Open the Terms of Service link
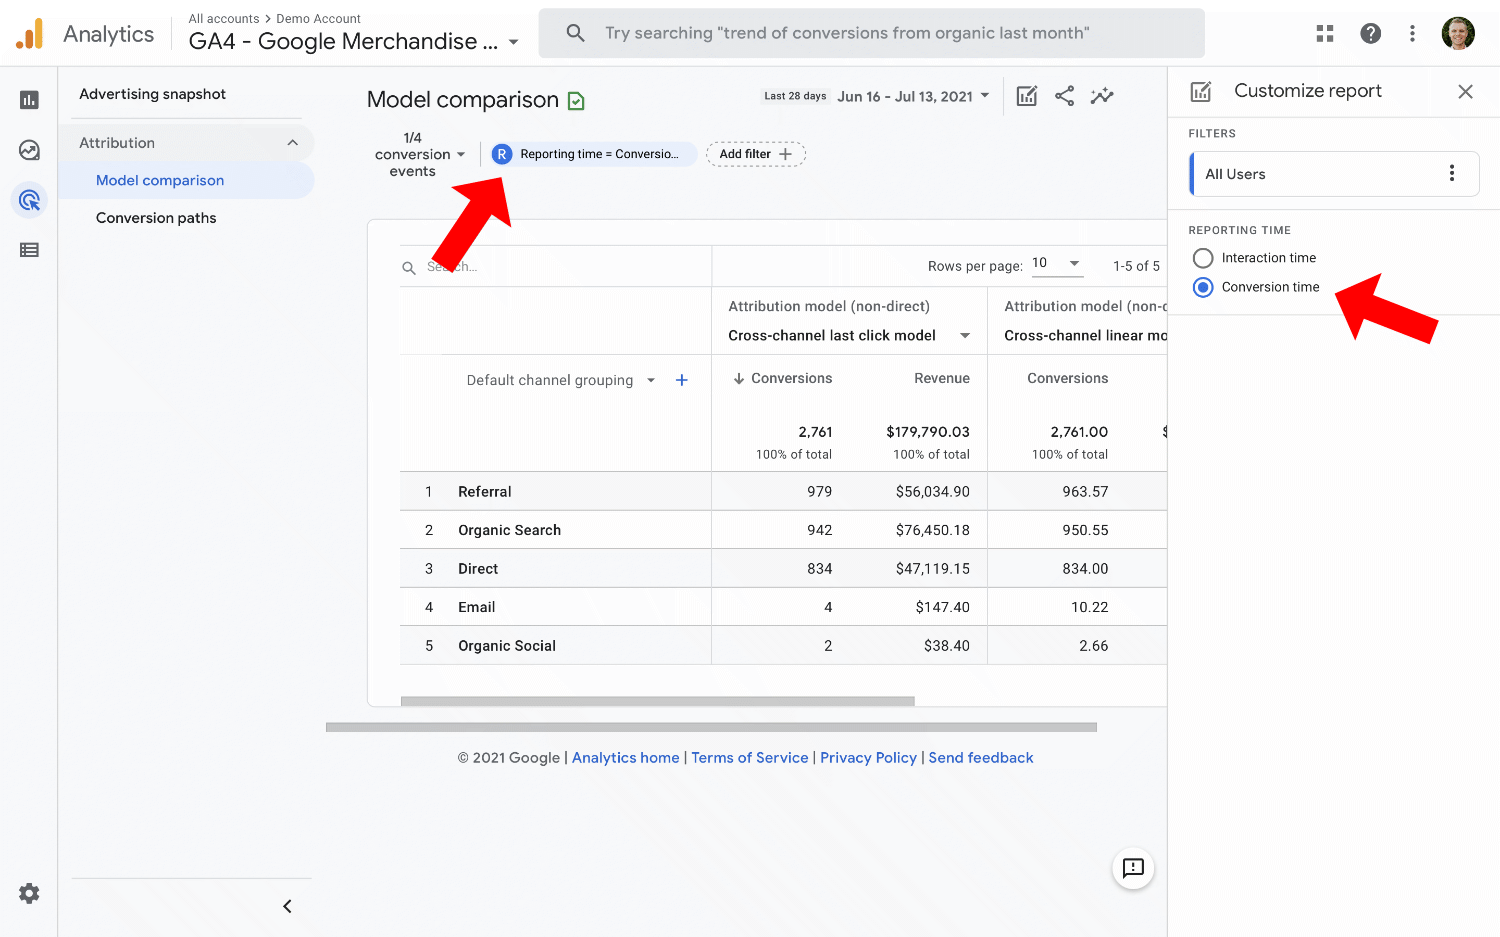The width and height of the screenshot is (1500, 937). click(x=750, y=758)
